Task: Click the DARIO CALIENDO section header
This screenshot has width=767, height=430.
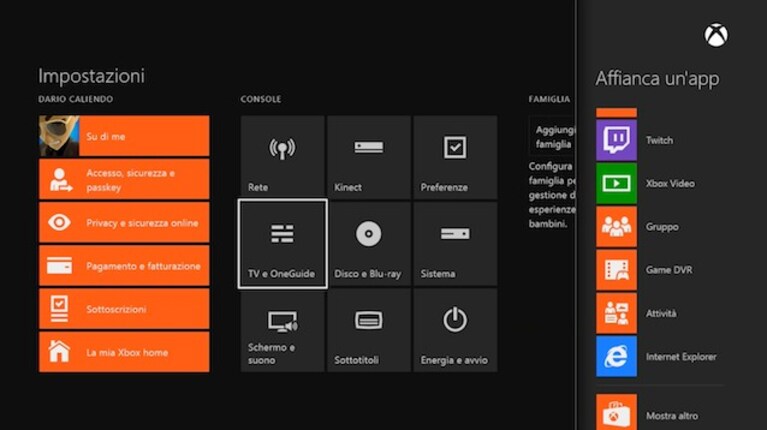Action: click(75, 99)
